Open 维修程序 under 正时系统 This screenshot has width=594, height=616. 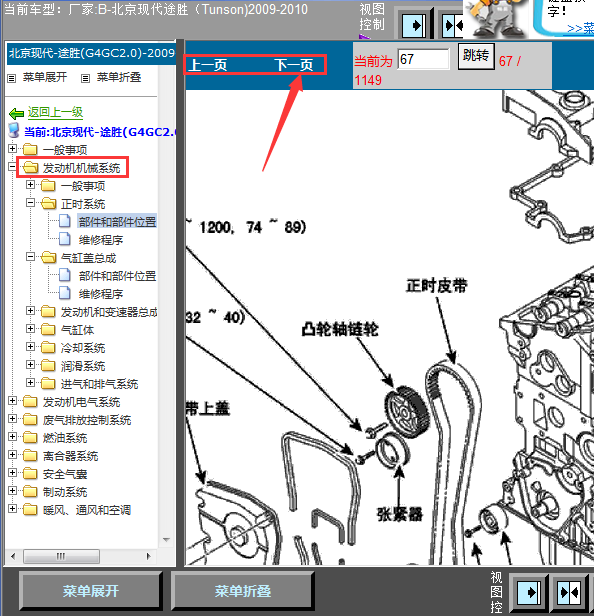click(x=101, y=240)
